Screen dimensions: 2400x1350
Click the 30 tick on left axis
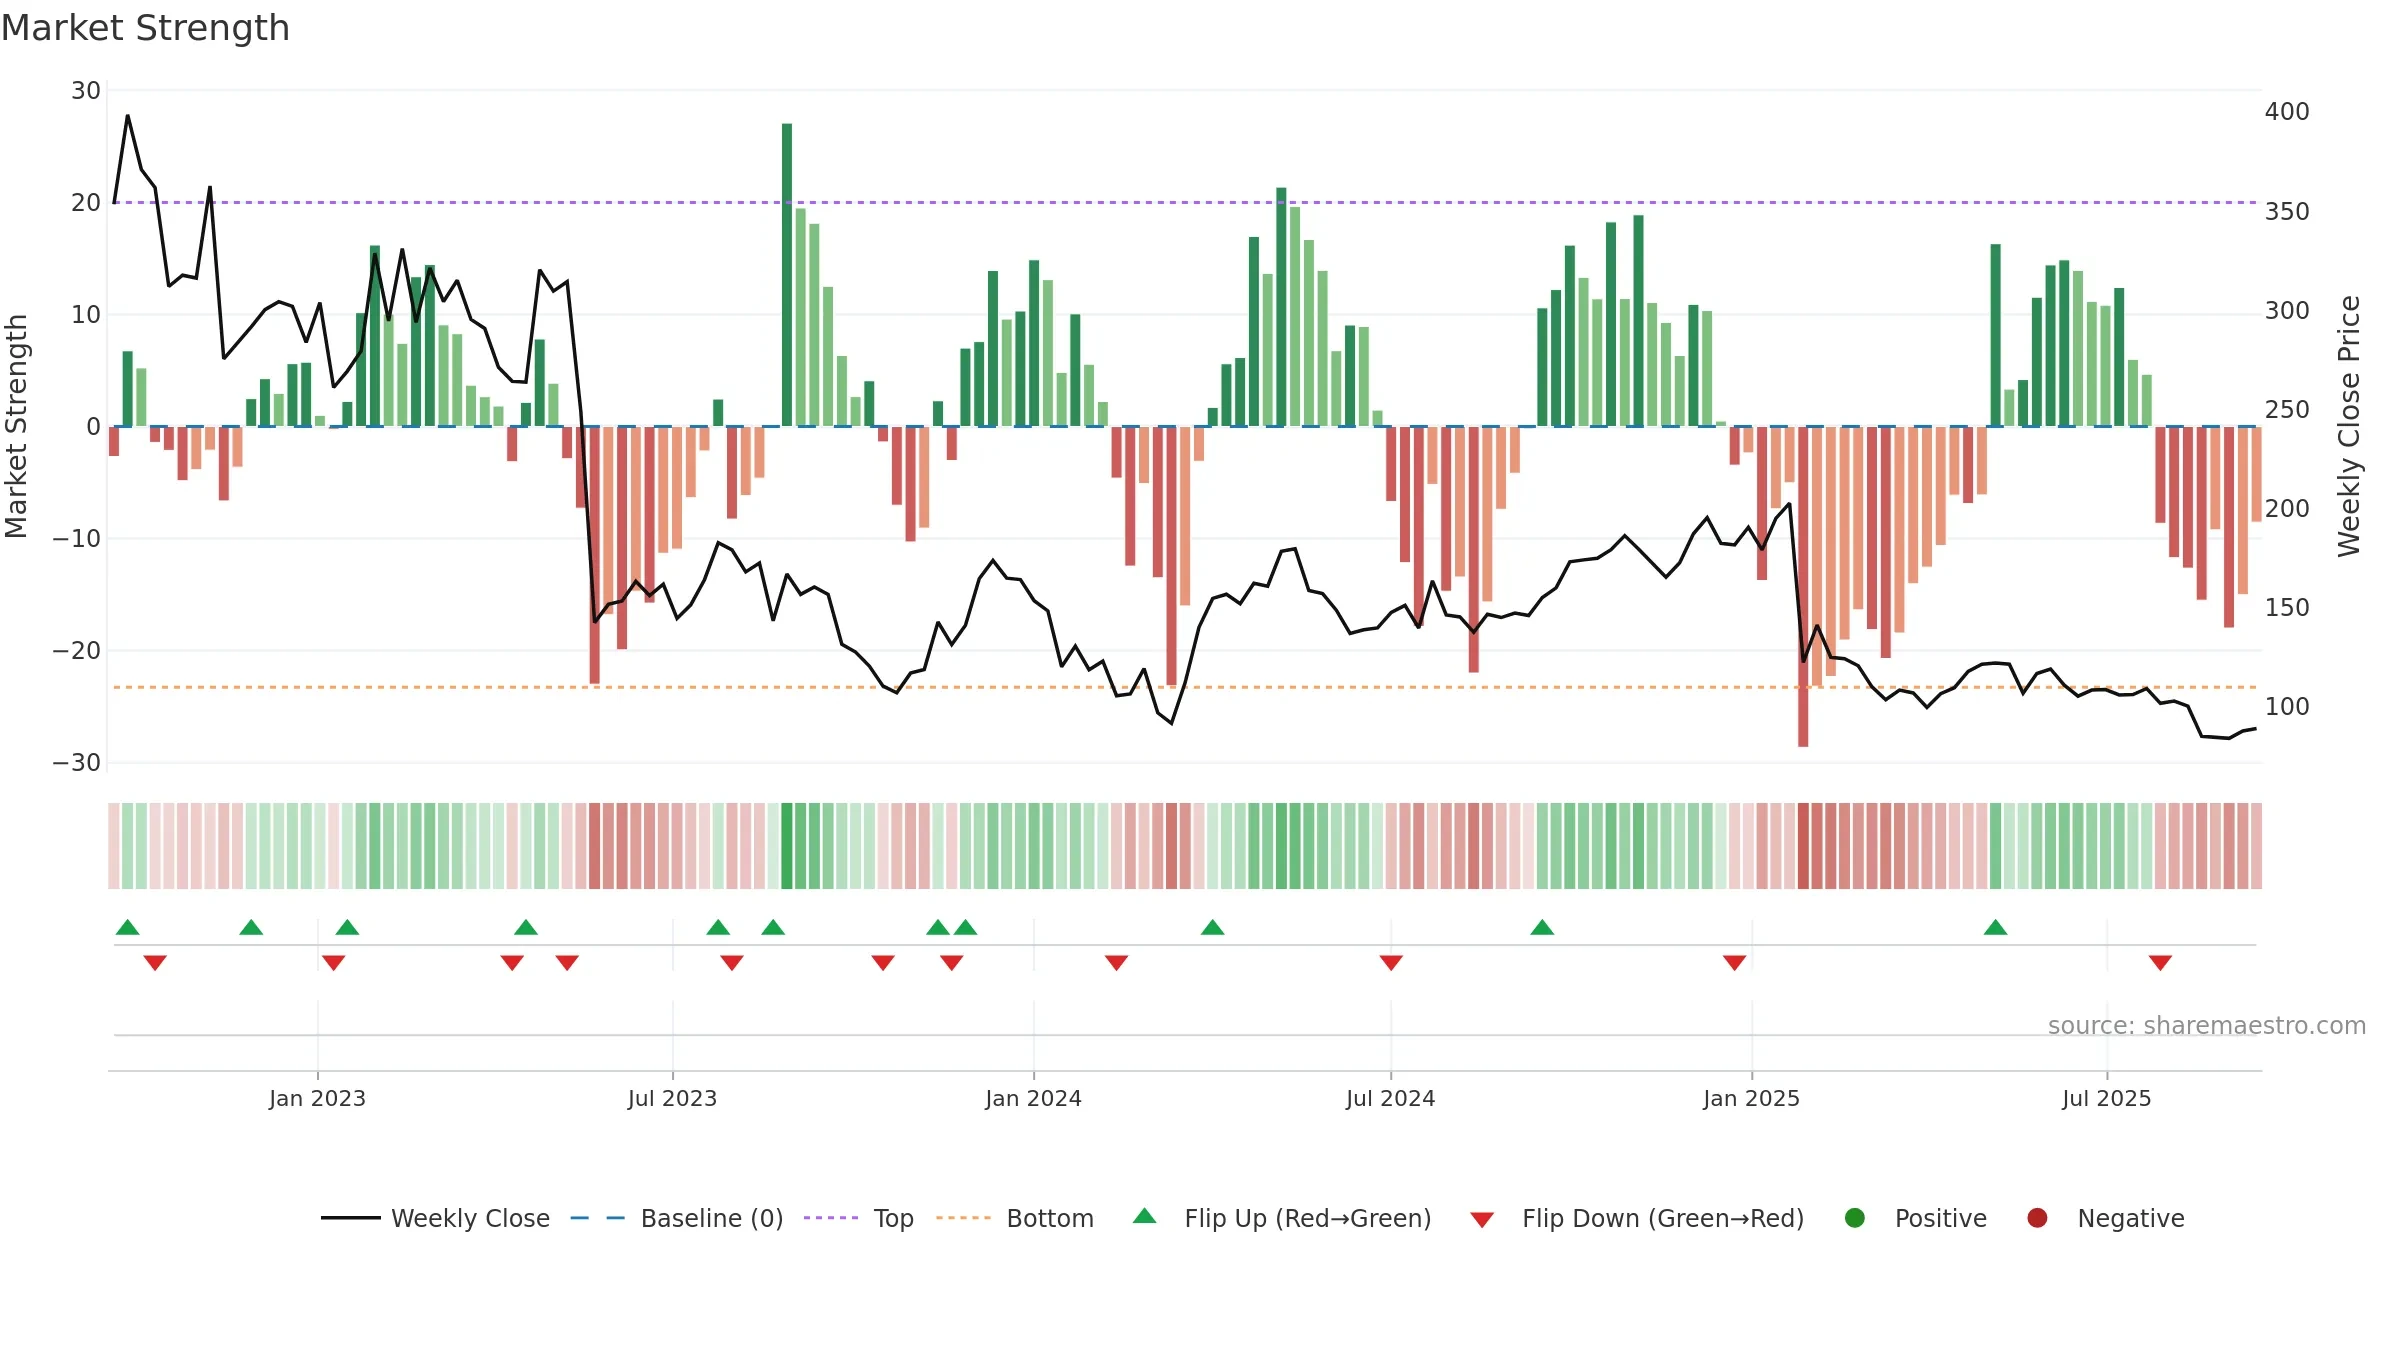click(x=86, y=91)
